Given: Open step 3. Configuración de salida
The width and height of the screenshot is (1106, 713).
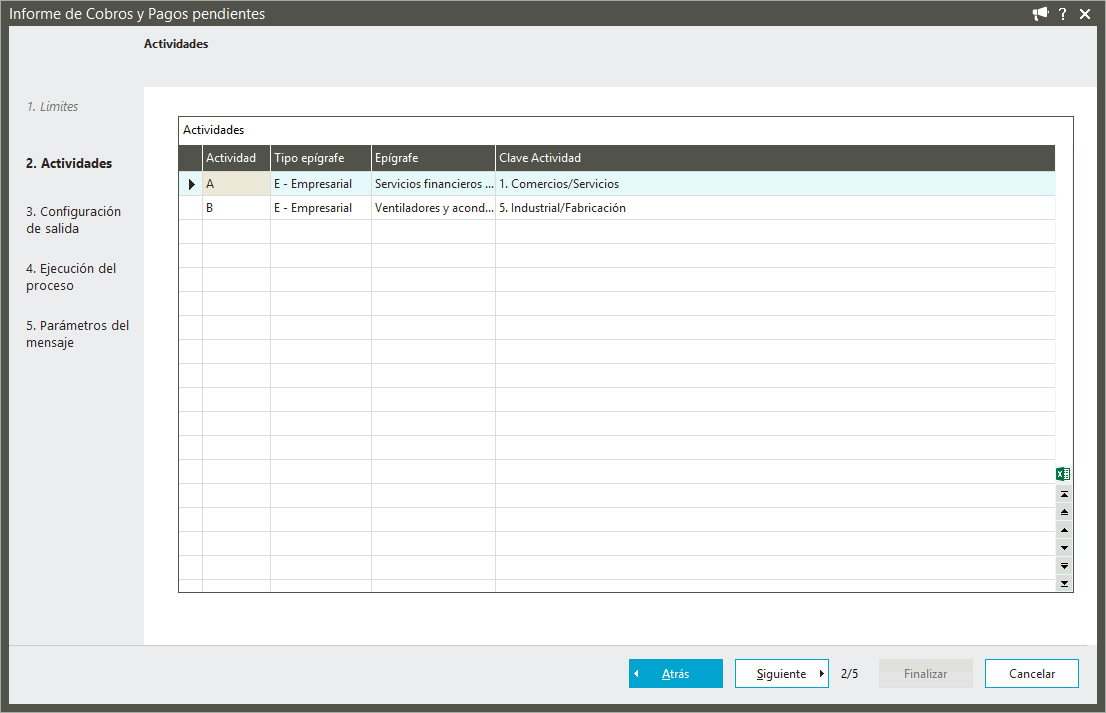Looking at the screenshot, I should (x=73, y=220).
